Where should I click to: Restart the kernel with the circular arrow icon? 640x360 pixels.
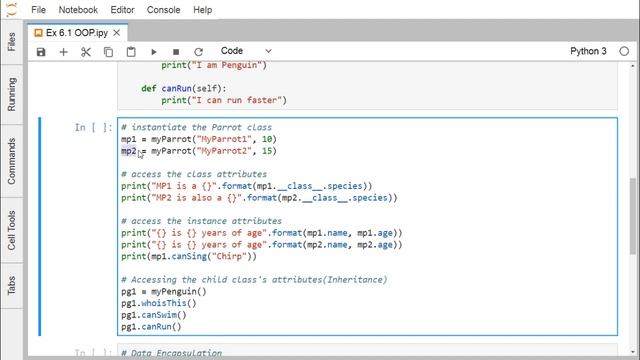[198, 52]
